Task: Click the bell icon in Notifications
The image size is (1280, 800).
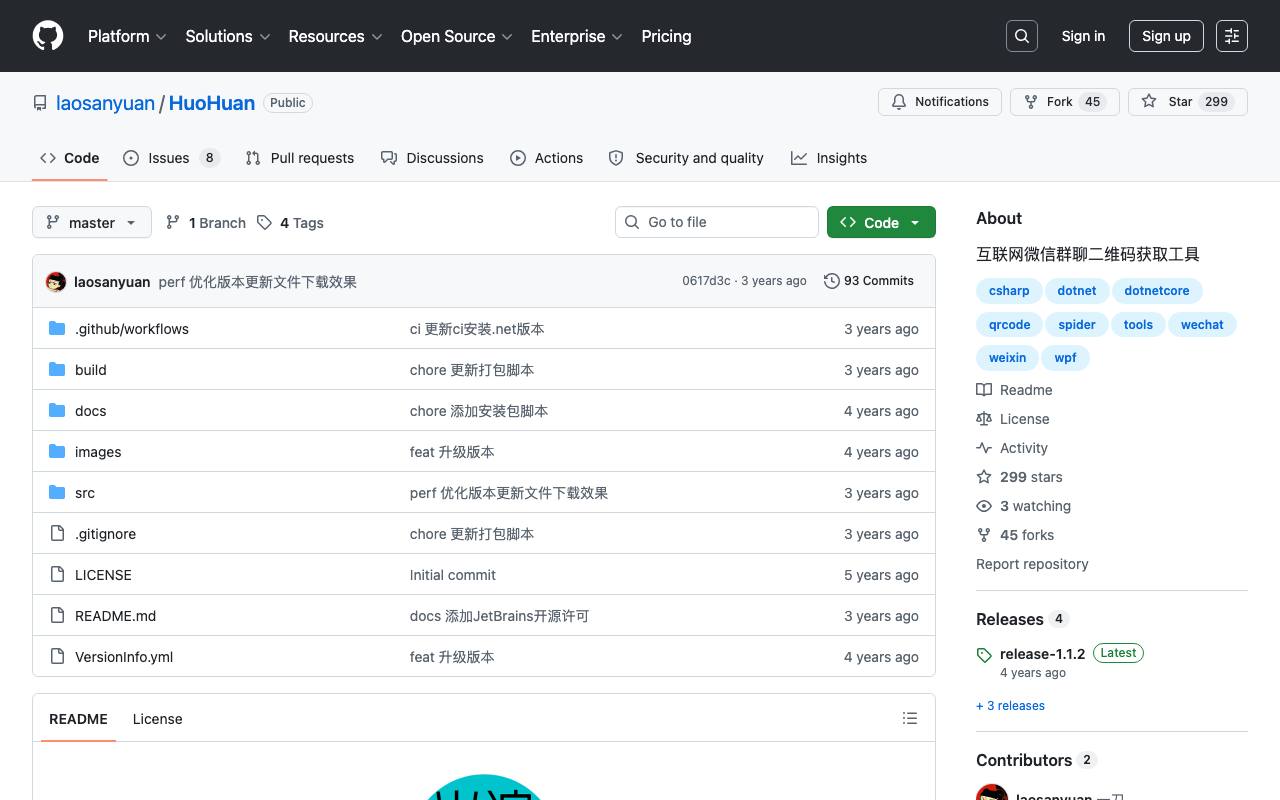Action: (x=899, y=102)
